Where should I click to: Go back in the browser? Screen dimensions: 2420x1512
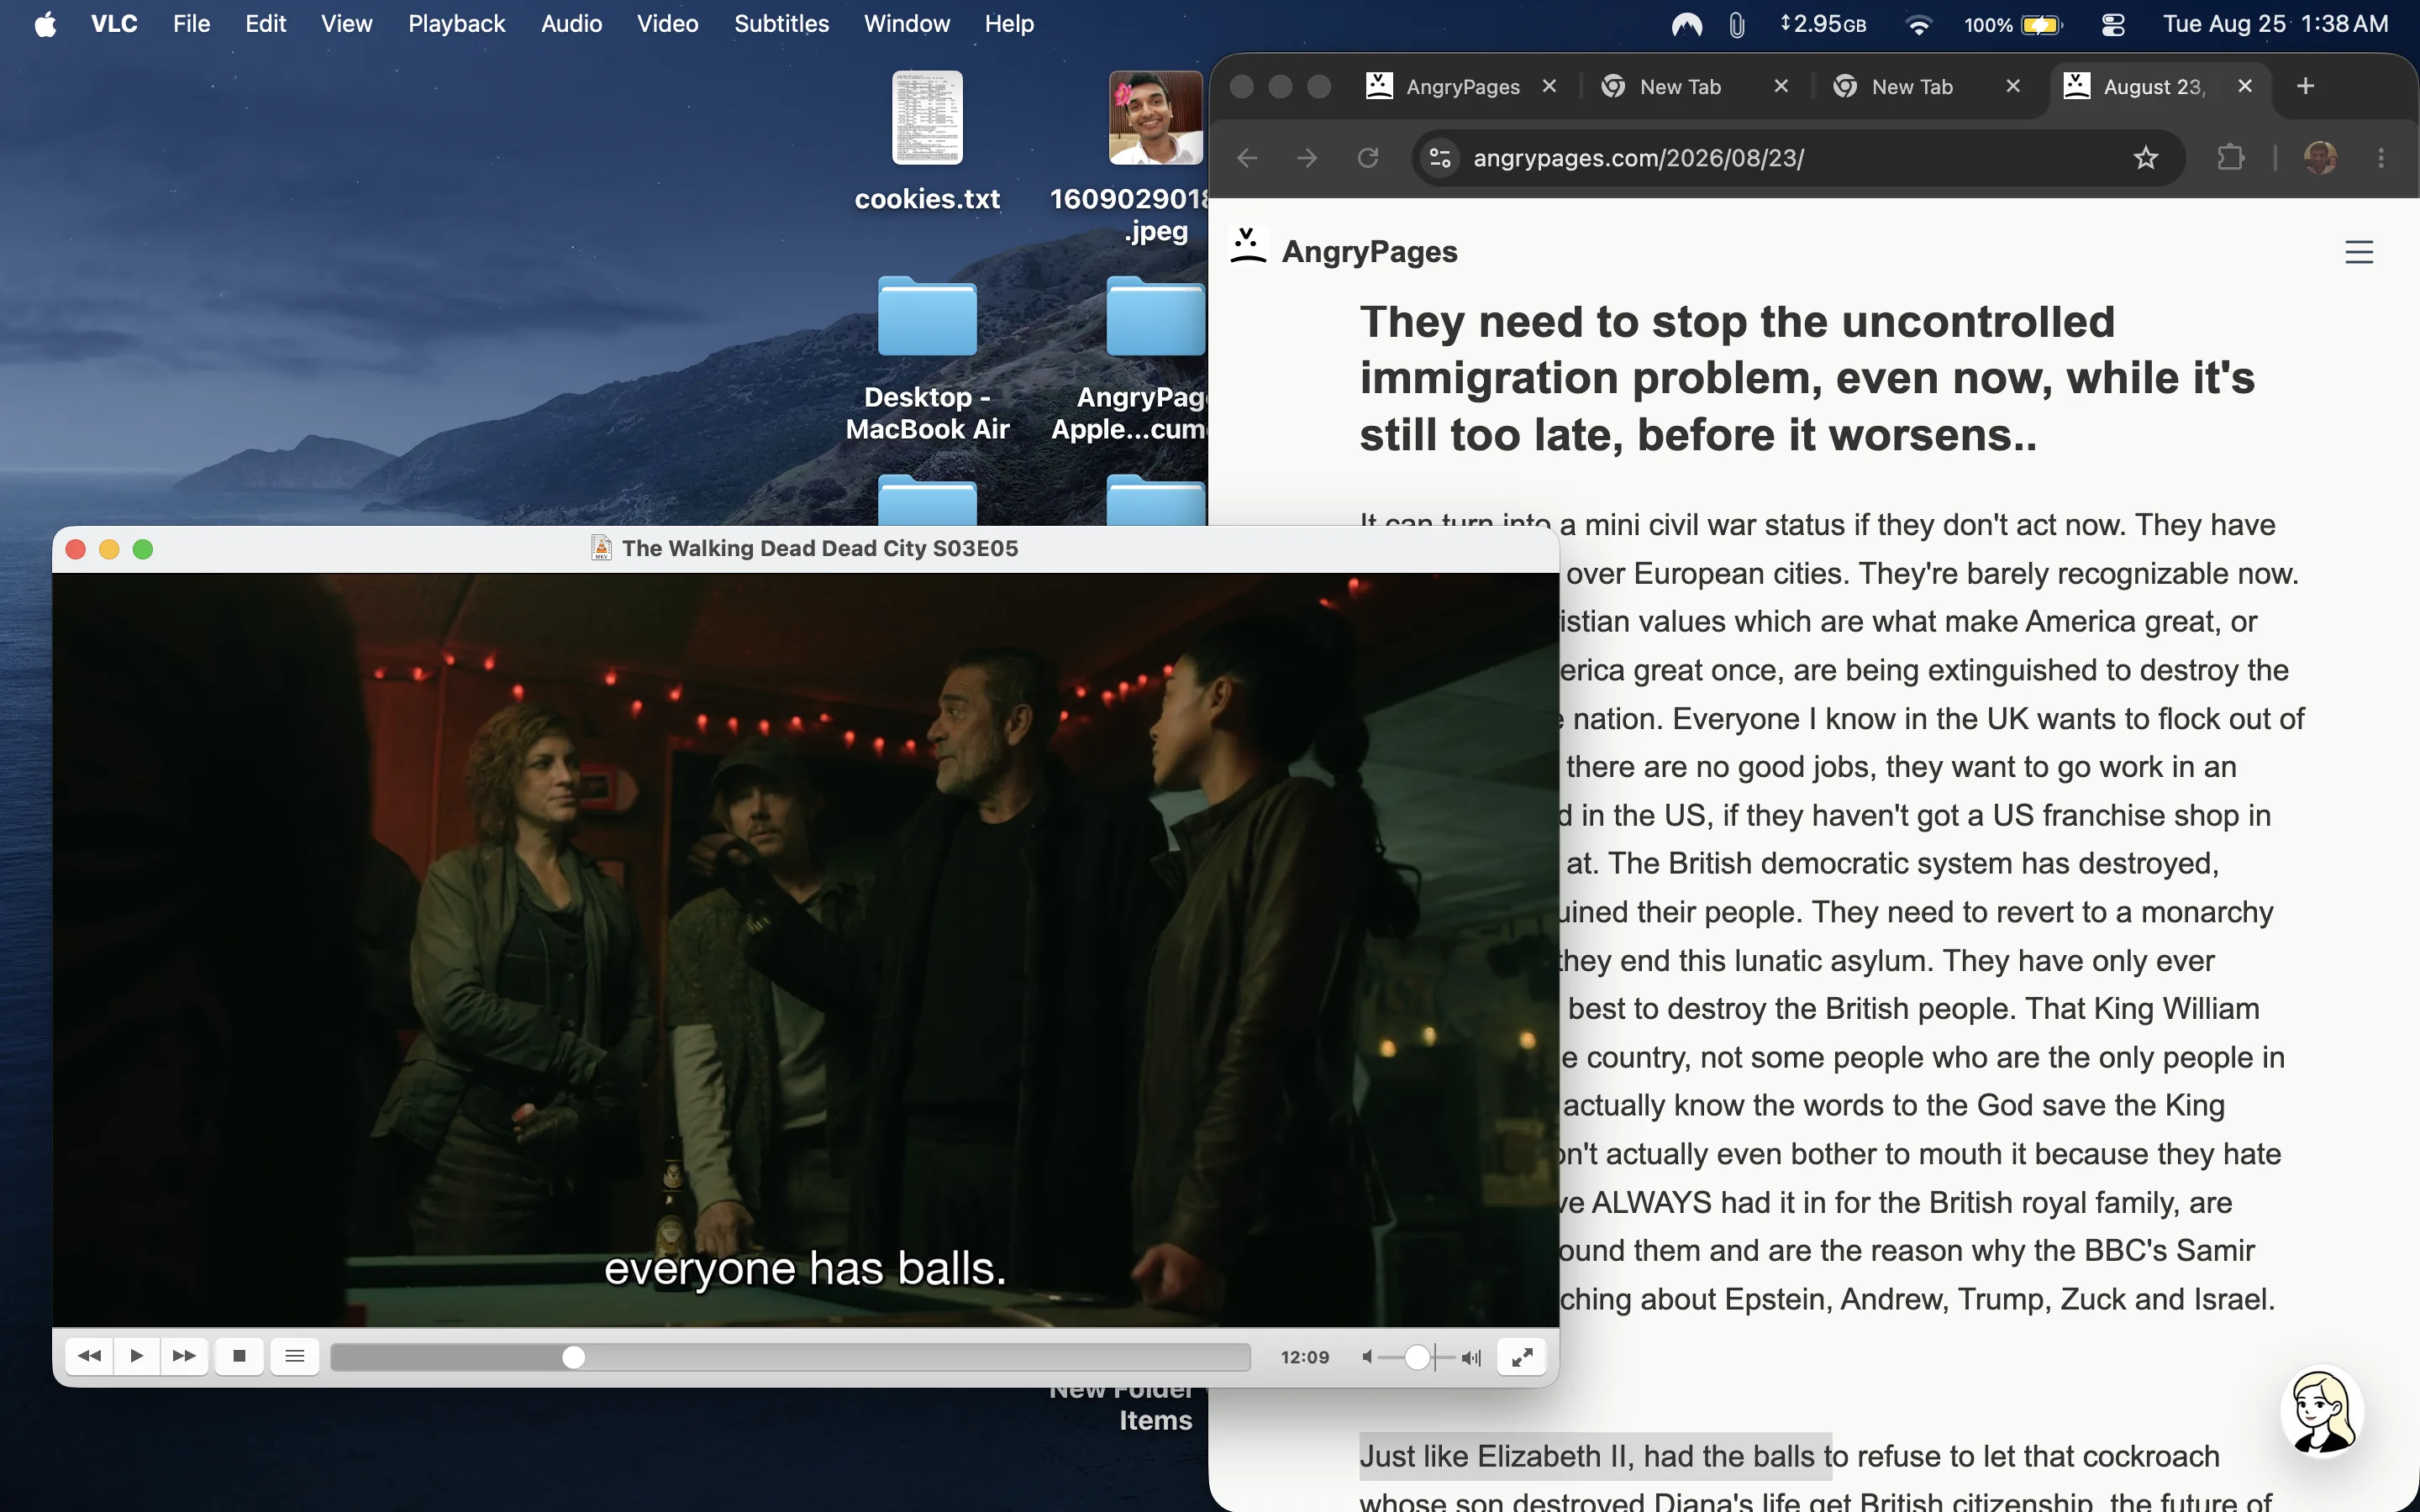tap(1247, 158)
